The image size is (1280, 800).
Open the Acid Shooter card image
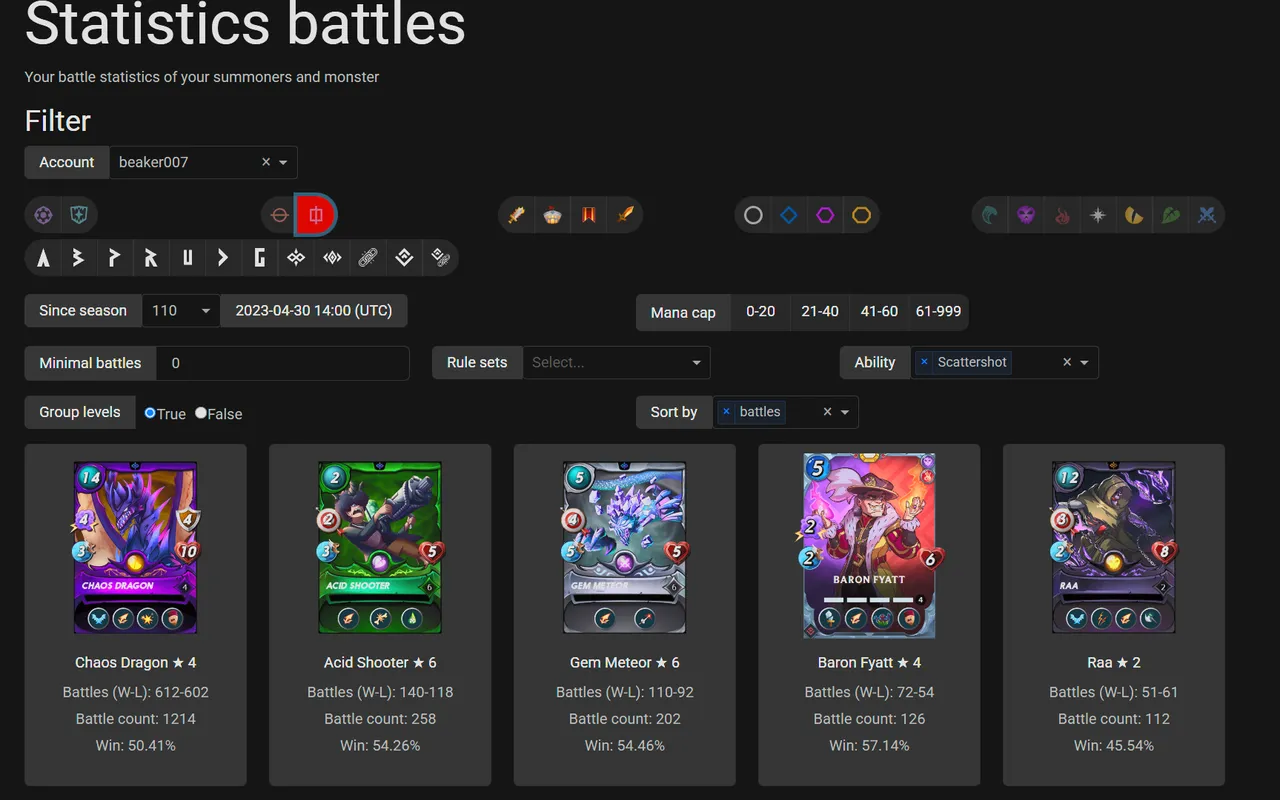coord(380,547)
